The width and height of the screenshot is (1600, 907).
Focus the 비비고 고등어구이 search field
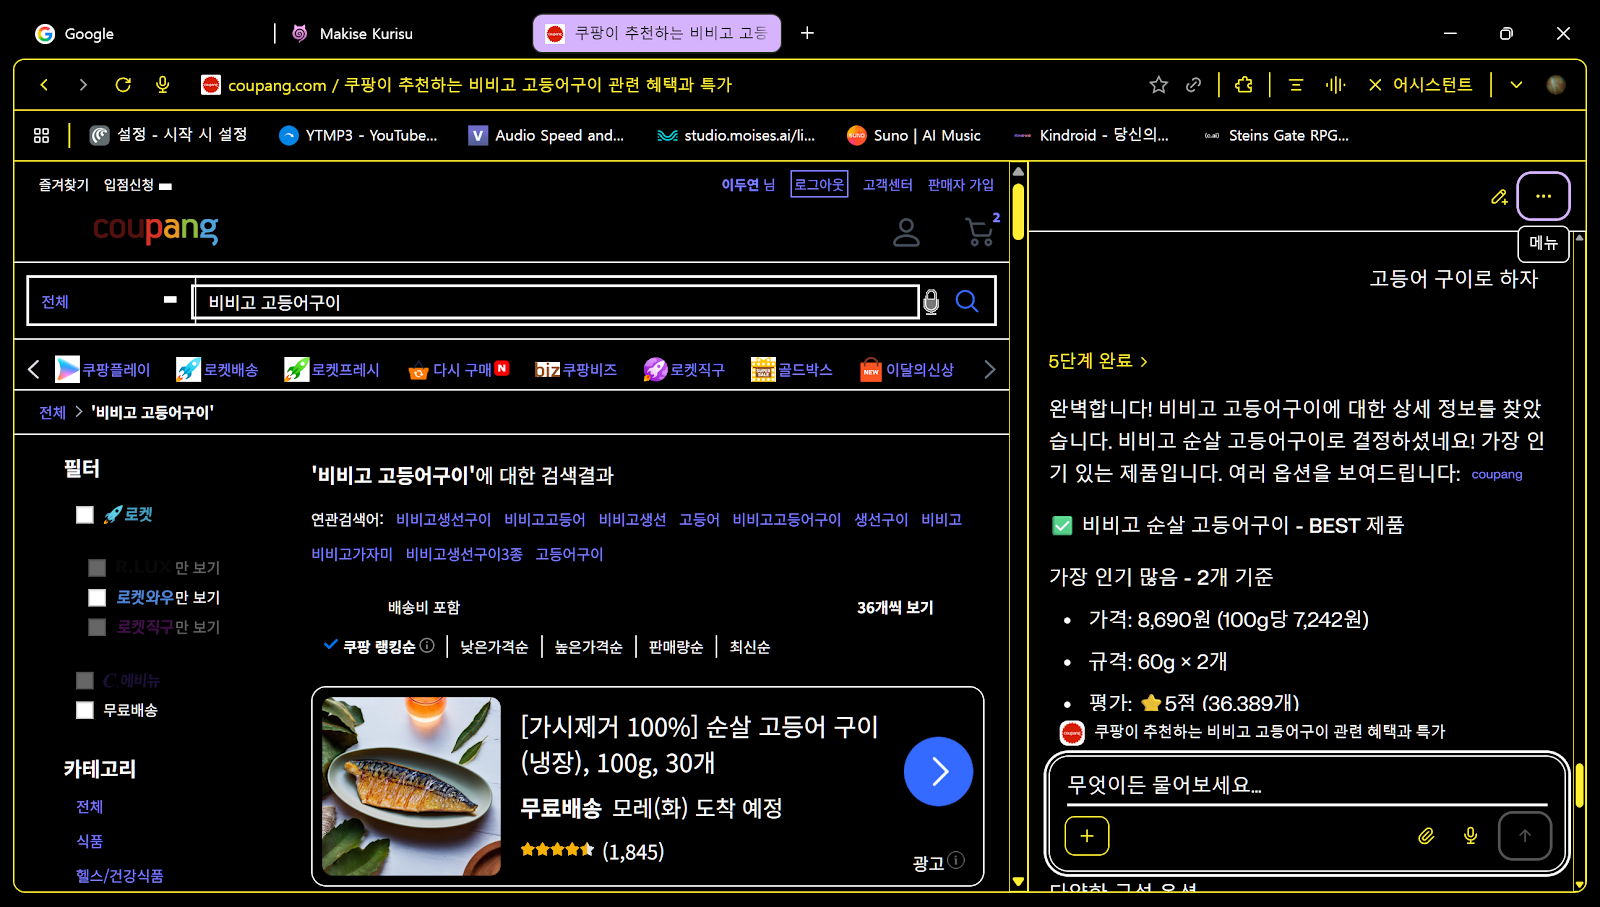point(556,302)
